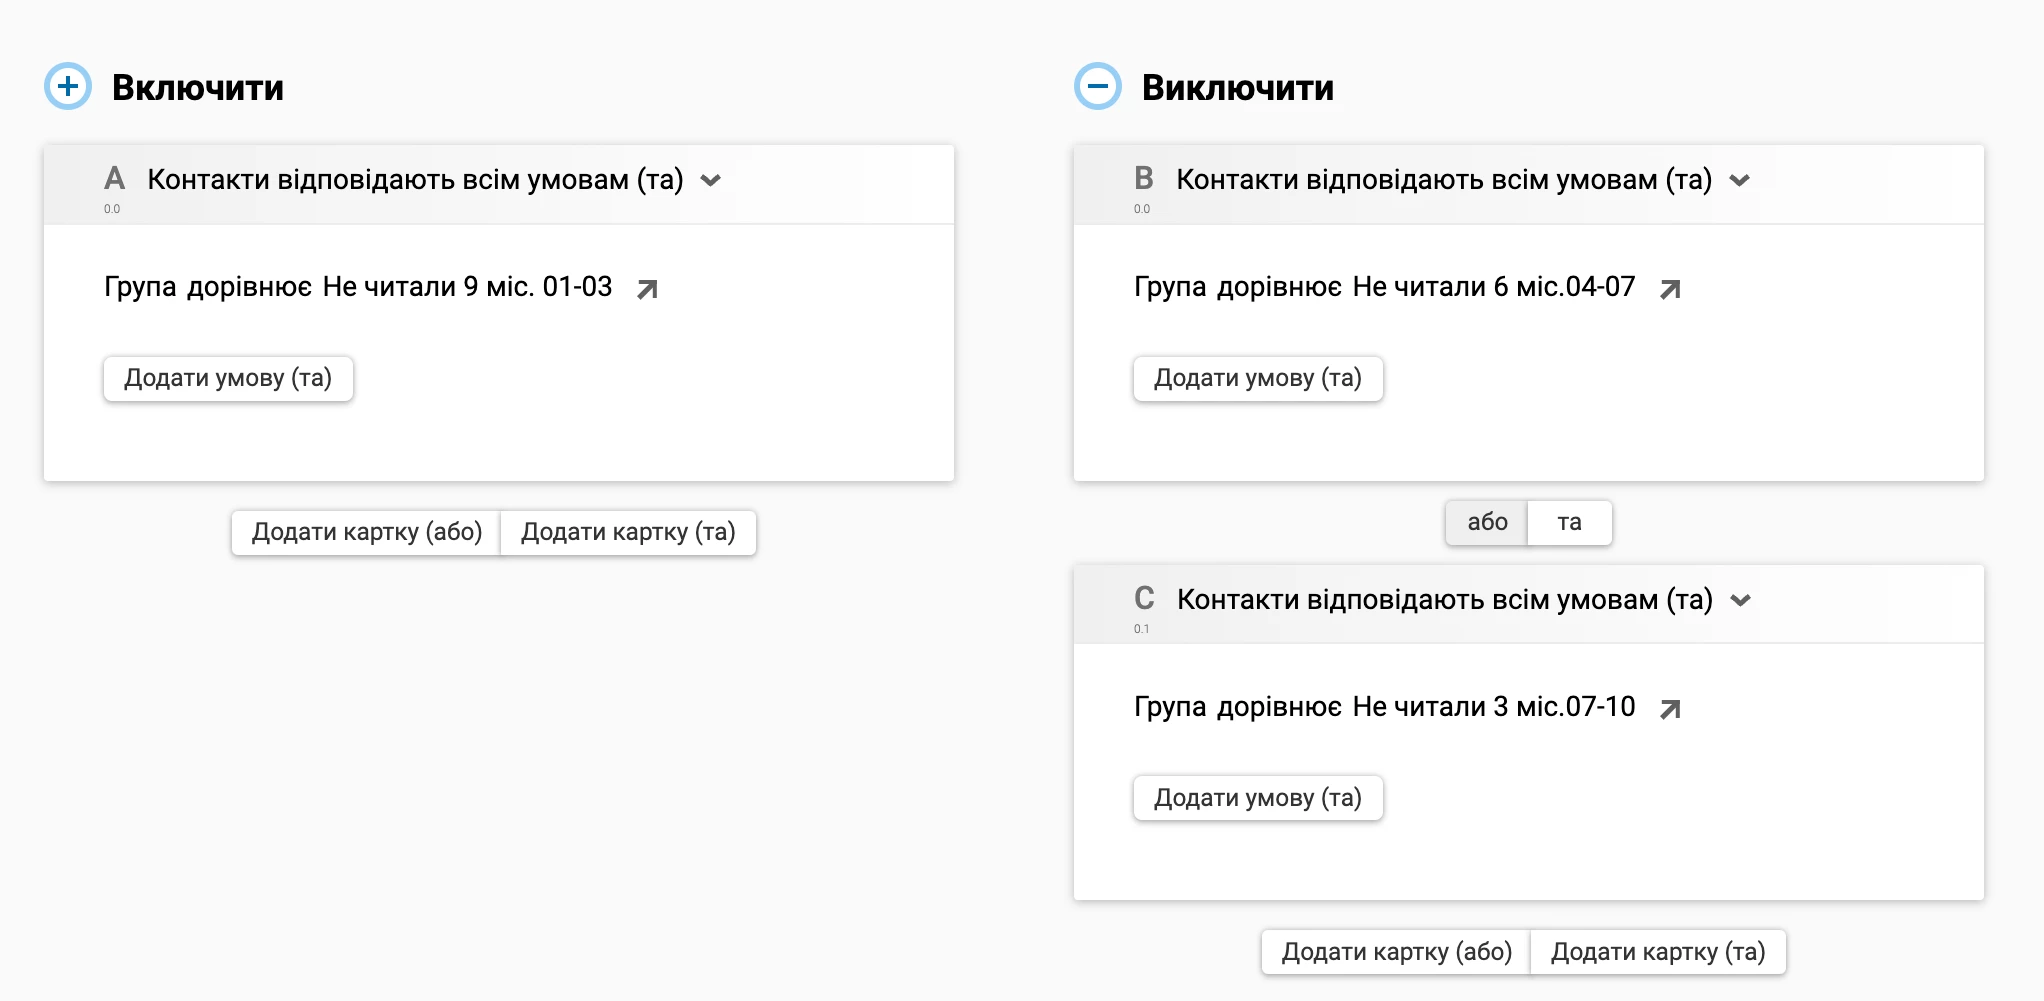
Task: Expand card A condition mode dropdown
Action: [x=711, y=181]
